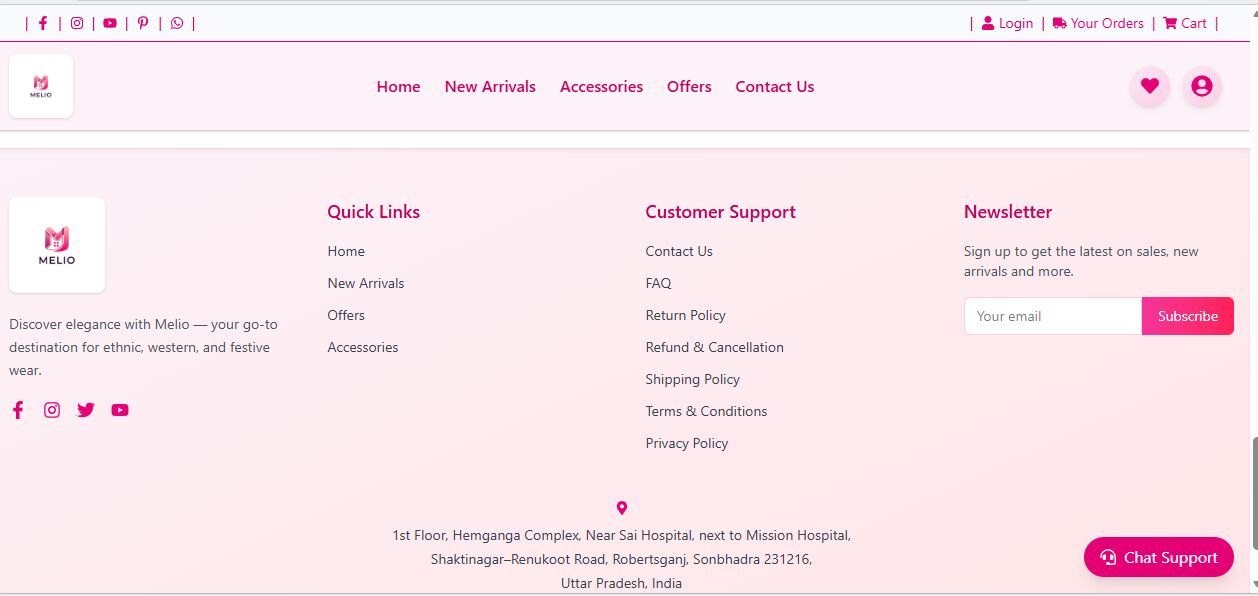The height and width of the screenshot is (596, 1258).
Task: Click the Melio logo in the header
Action: [41, 86]
